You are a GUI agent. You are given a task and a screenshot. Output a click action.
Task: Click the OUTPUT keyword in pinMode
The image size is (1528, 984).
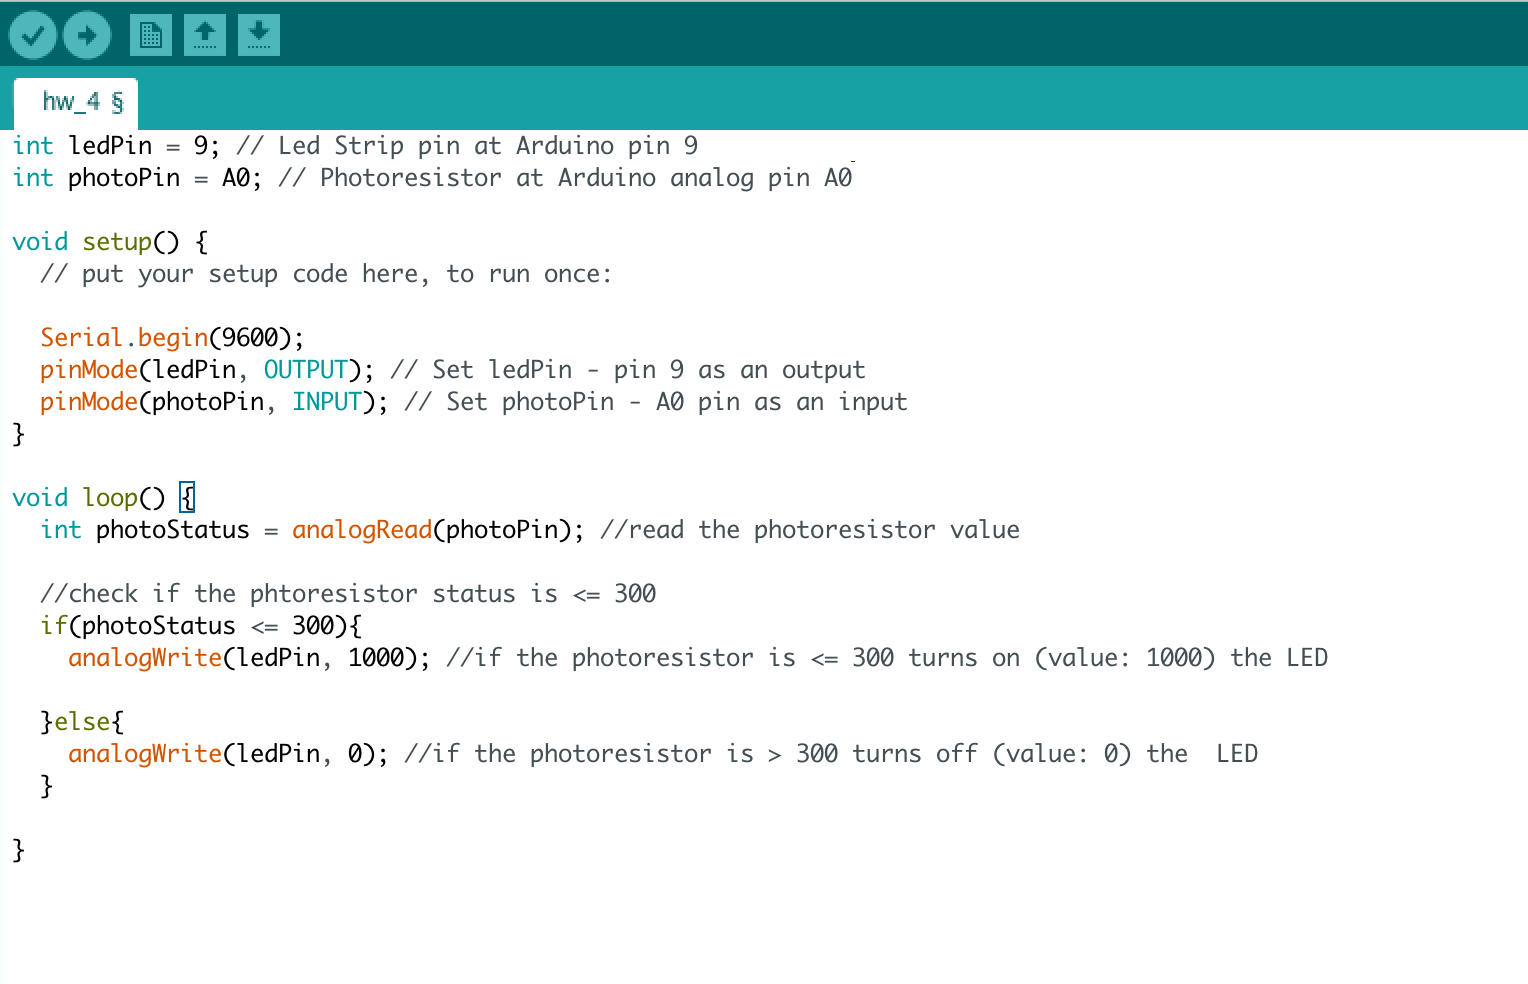coord(305,370)
